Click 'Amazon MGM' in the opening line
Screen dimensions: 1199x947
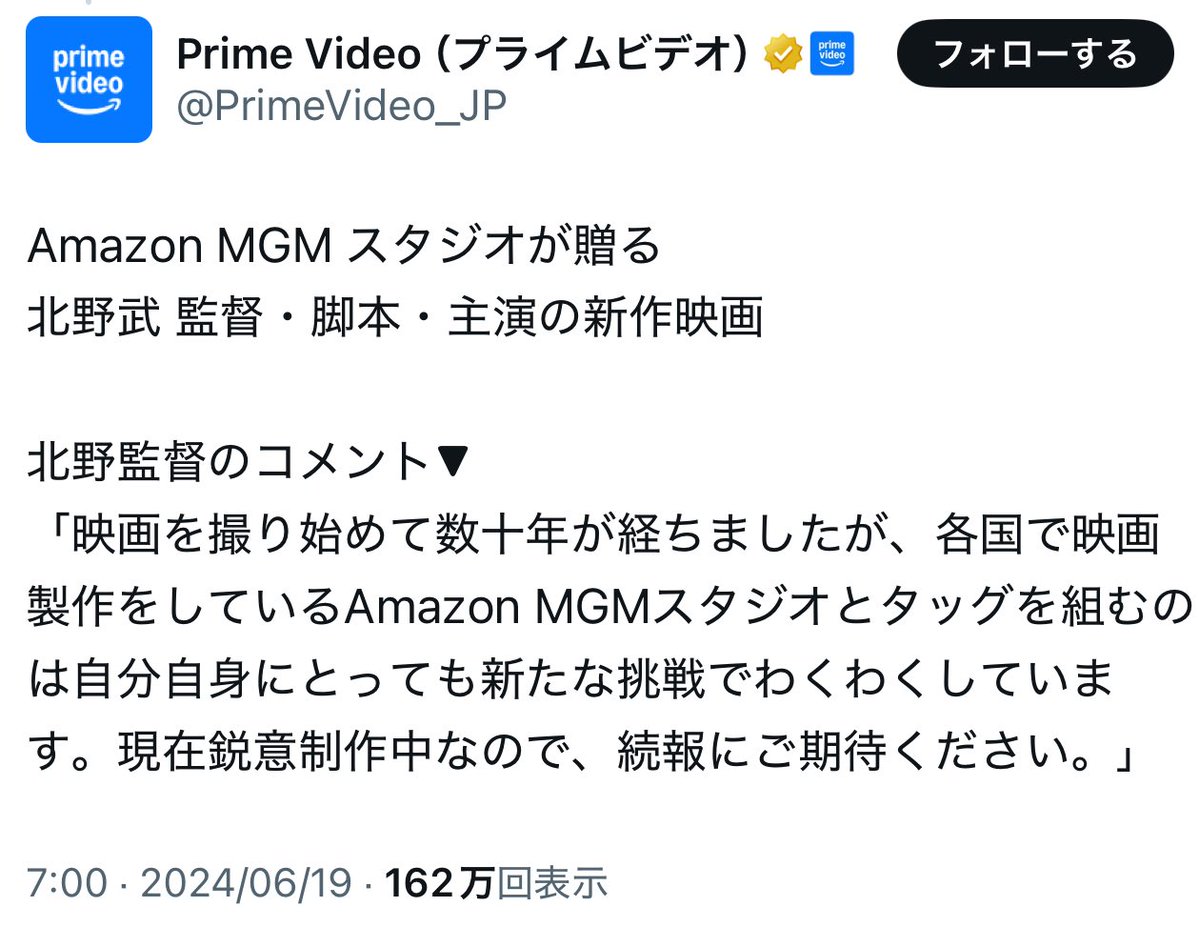180,246
